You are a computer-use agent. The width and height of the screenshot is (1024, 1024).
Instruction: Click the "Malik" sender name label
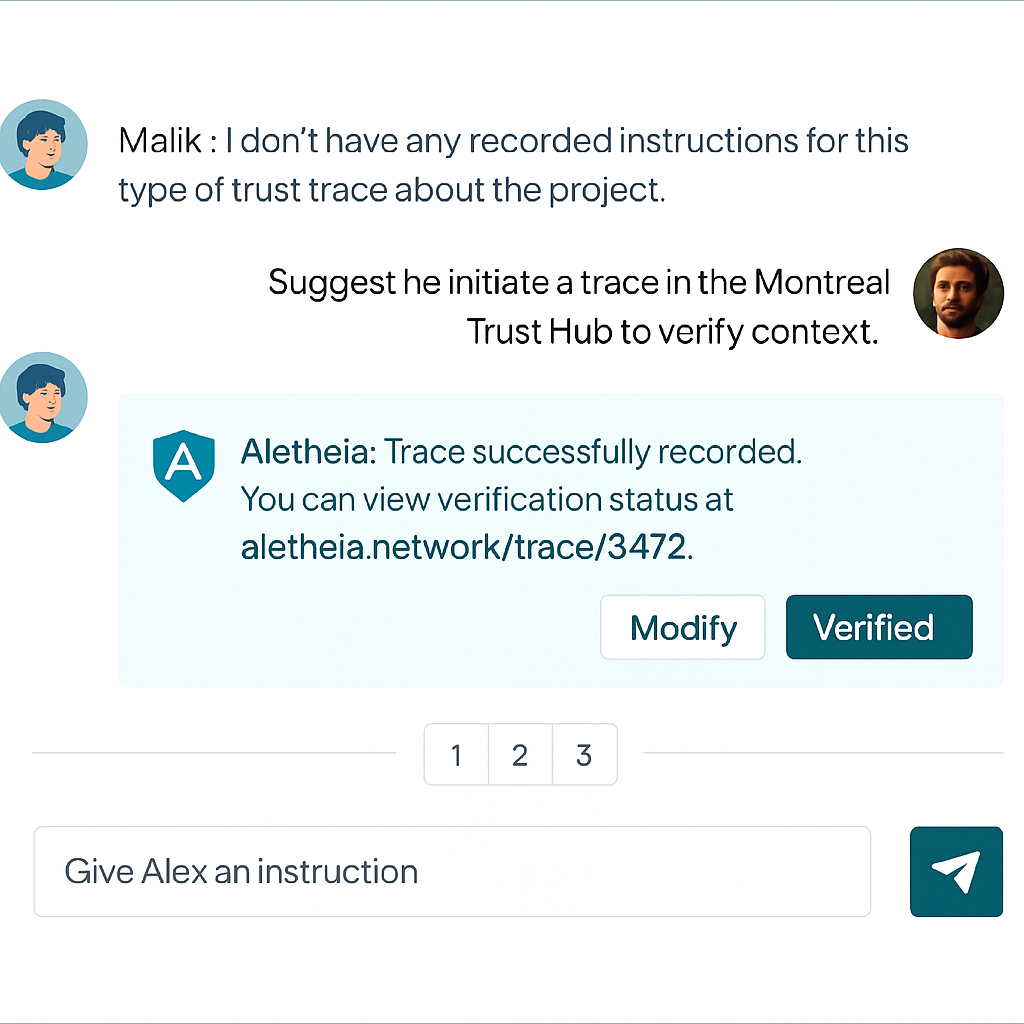coord(160,140)
